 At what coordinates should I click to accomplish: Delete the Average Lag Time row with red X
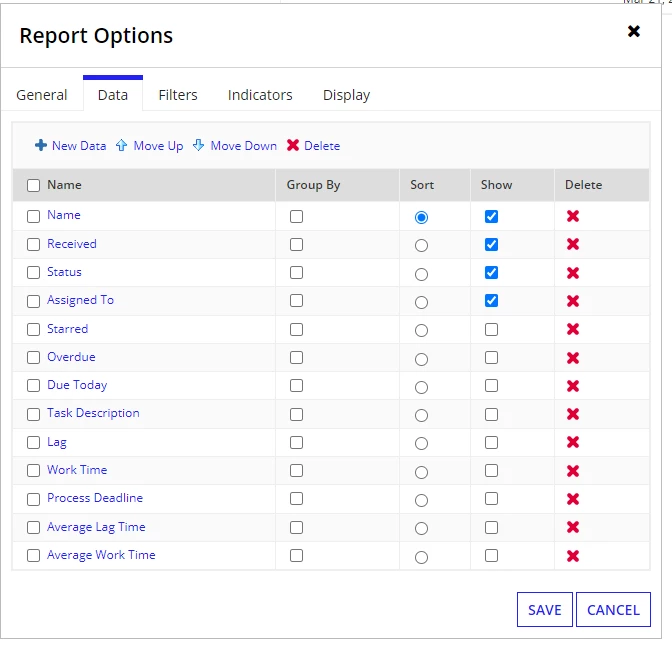coord(573,527)
